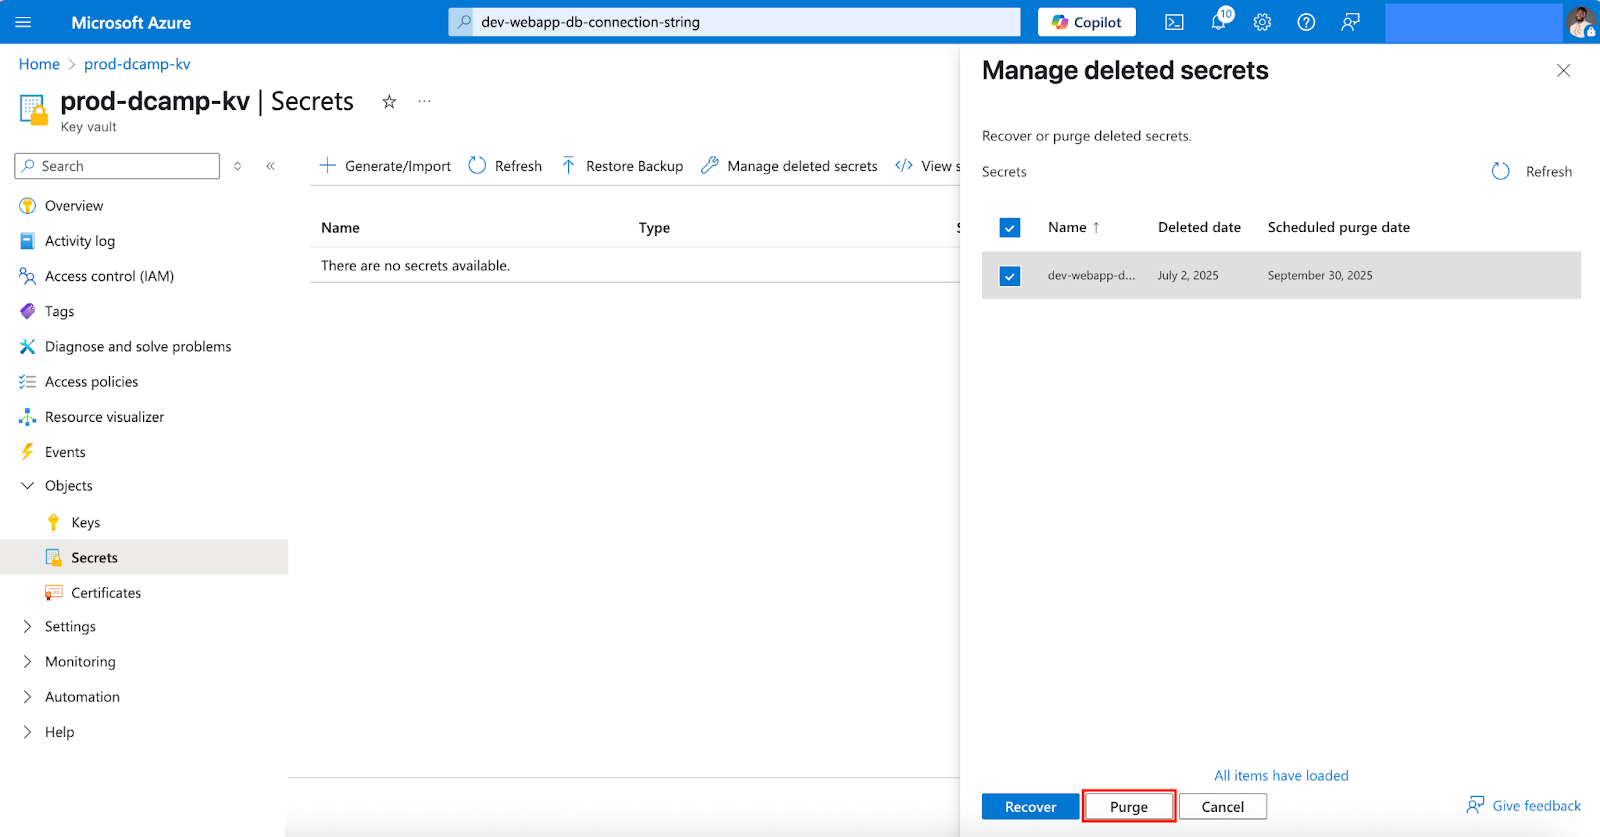Click Manage deleted secrets in the toolbar
This screenshot has width=1600, height=837.
pos(789,166)
